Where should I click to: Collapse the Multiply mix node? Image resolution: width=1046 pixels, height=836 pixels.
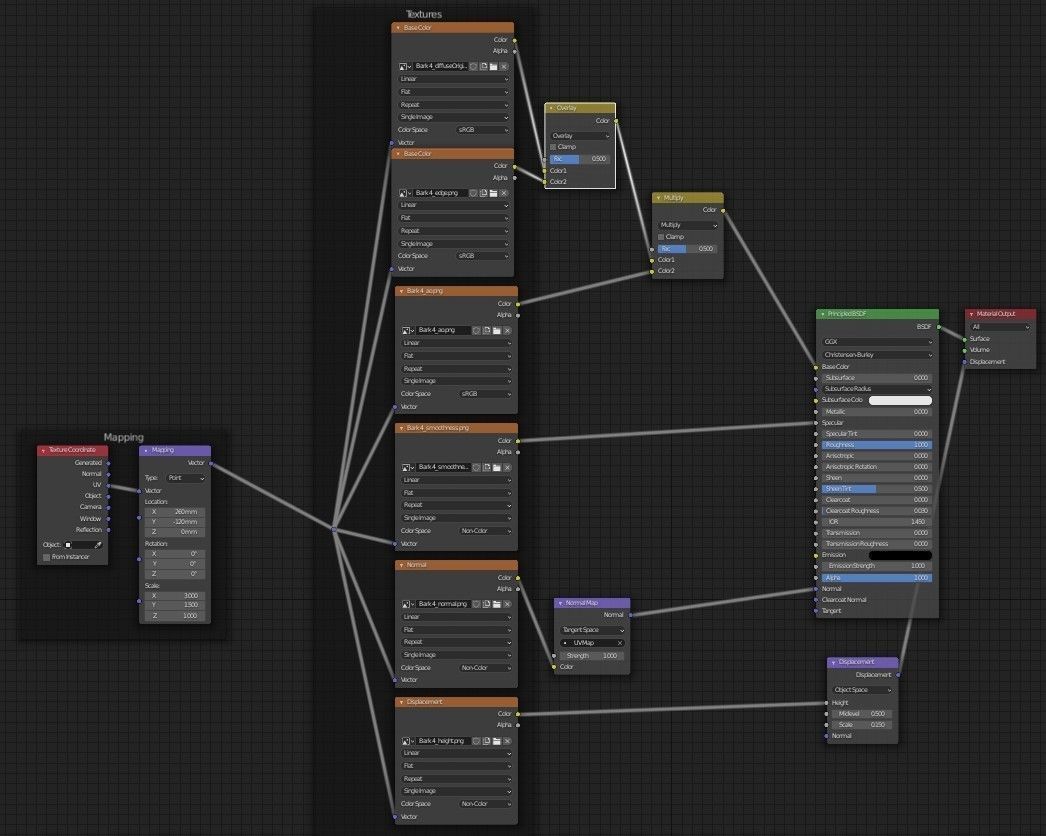coord(658,198)
